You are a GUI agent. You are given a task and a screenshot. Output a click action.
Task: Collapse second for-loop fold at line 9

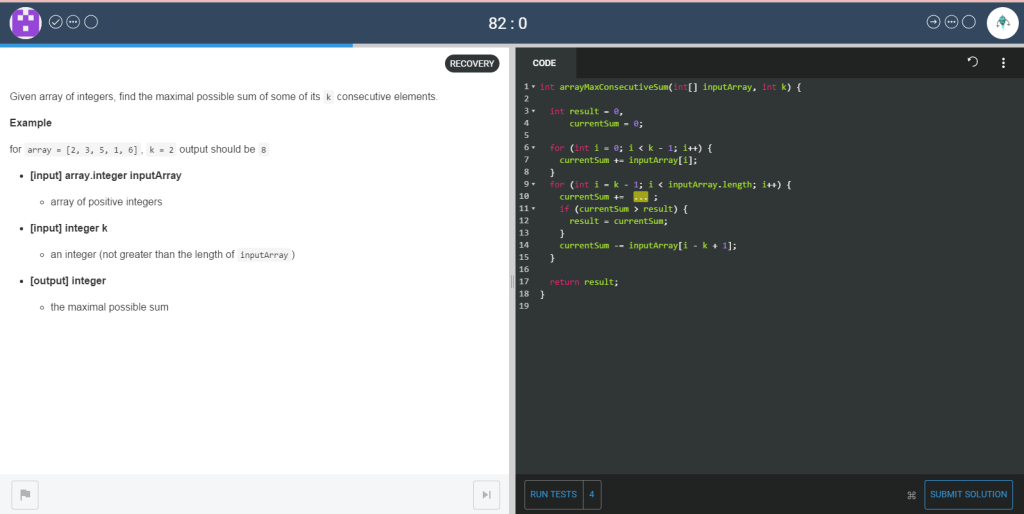point(534,184)
